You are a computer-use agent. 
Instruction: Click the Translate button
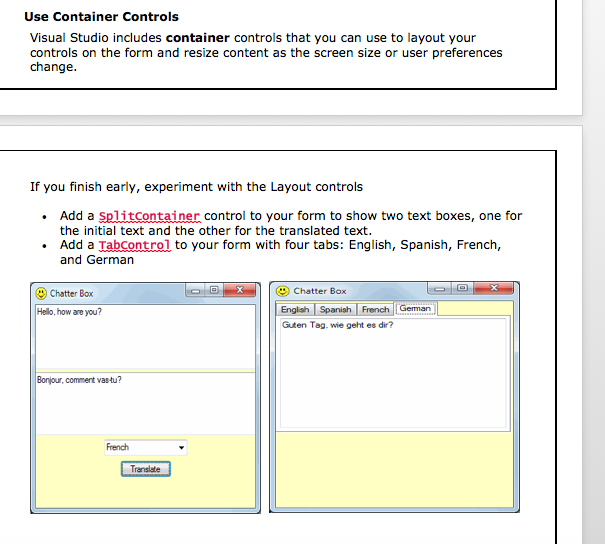[145, 469]
